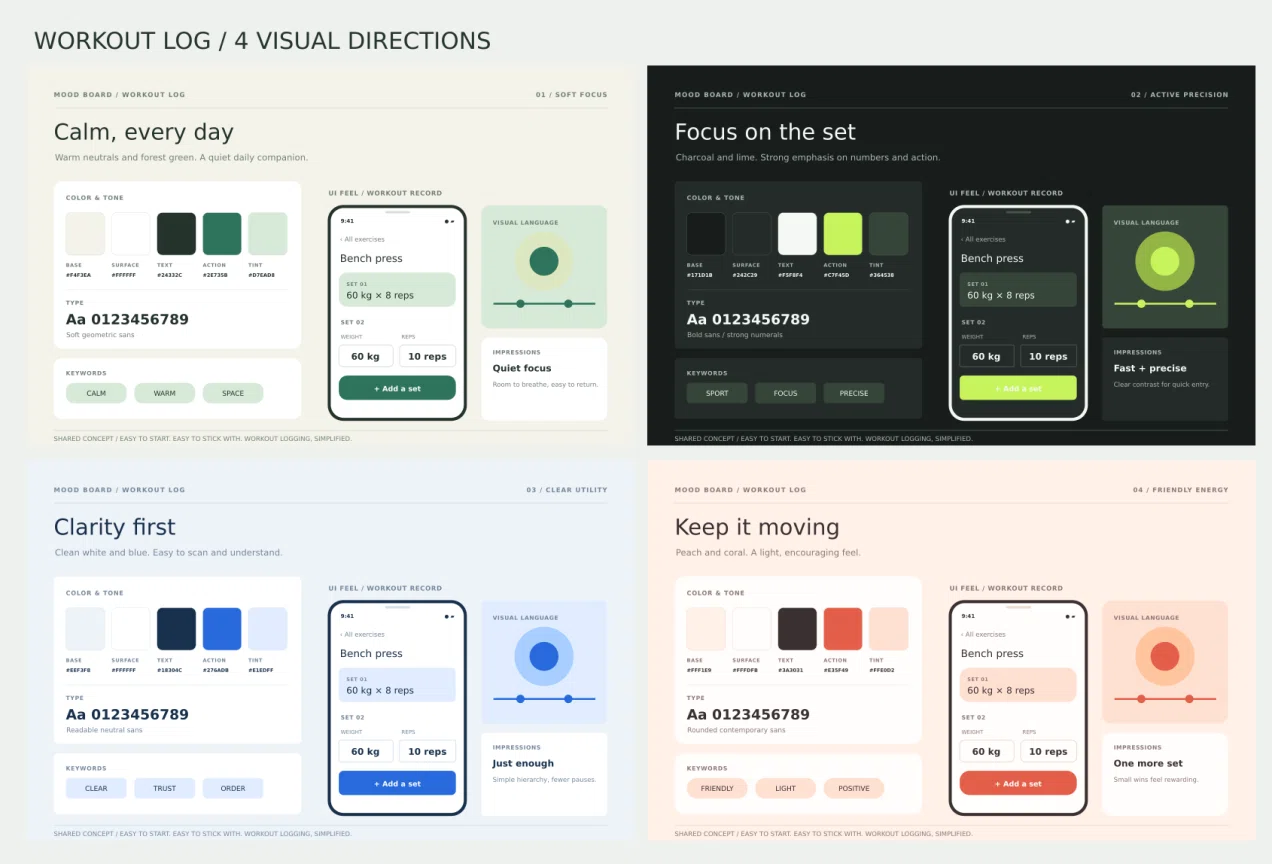Click the blue slider under Visual Language
The image size is (1272, 864).
click(544, 698)
